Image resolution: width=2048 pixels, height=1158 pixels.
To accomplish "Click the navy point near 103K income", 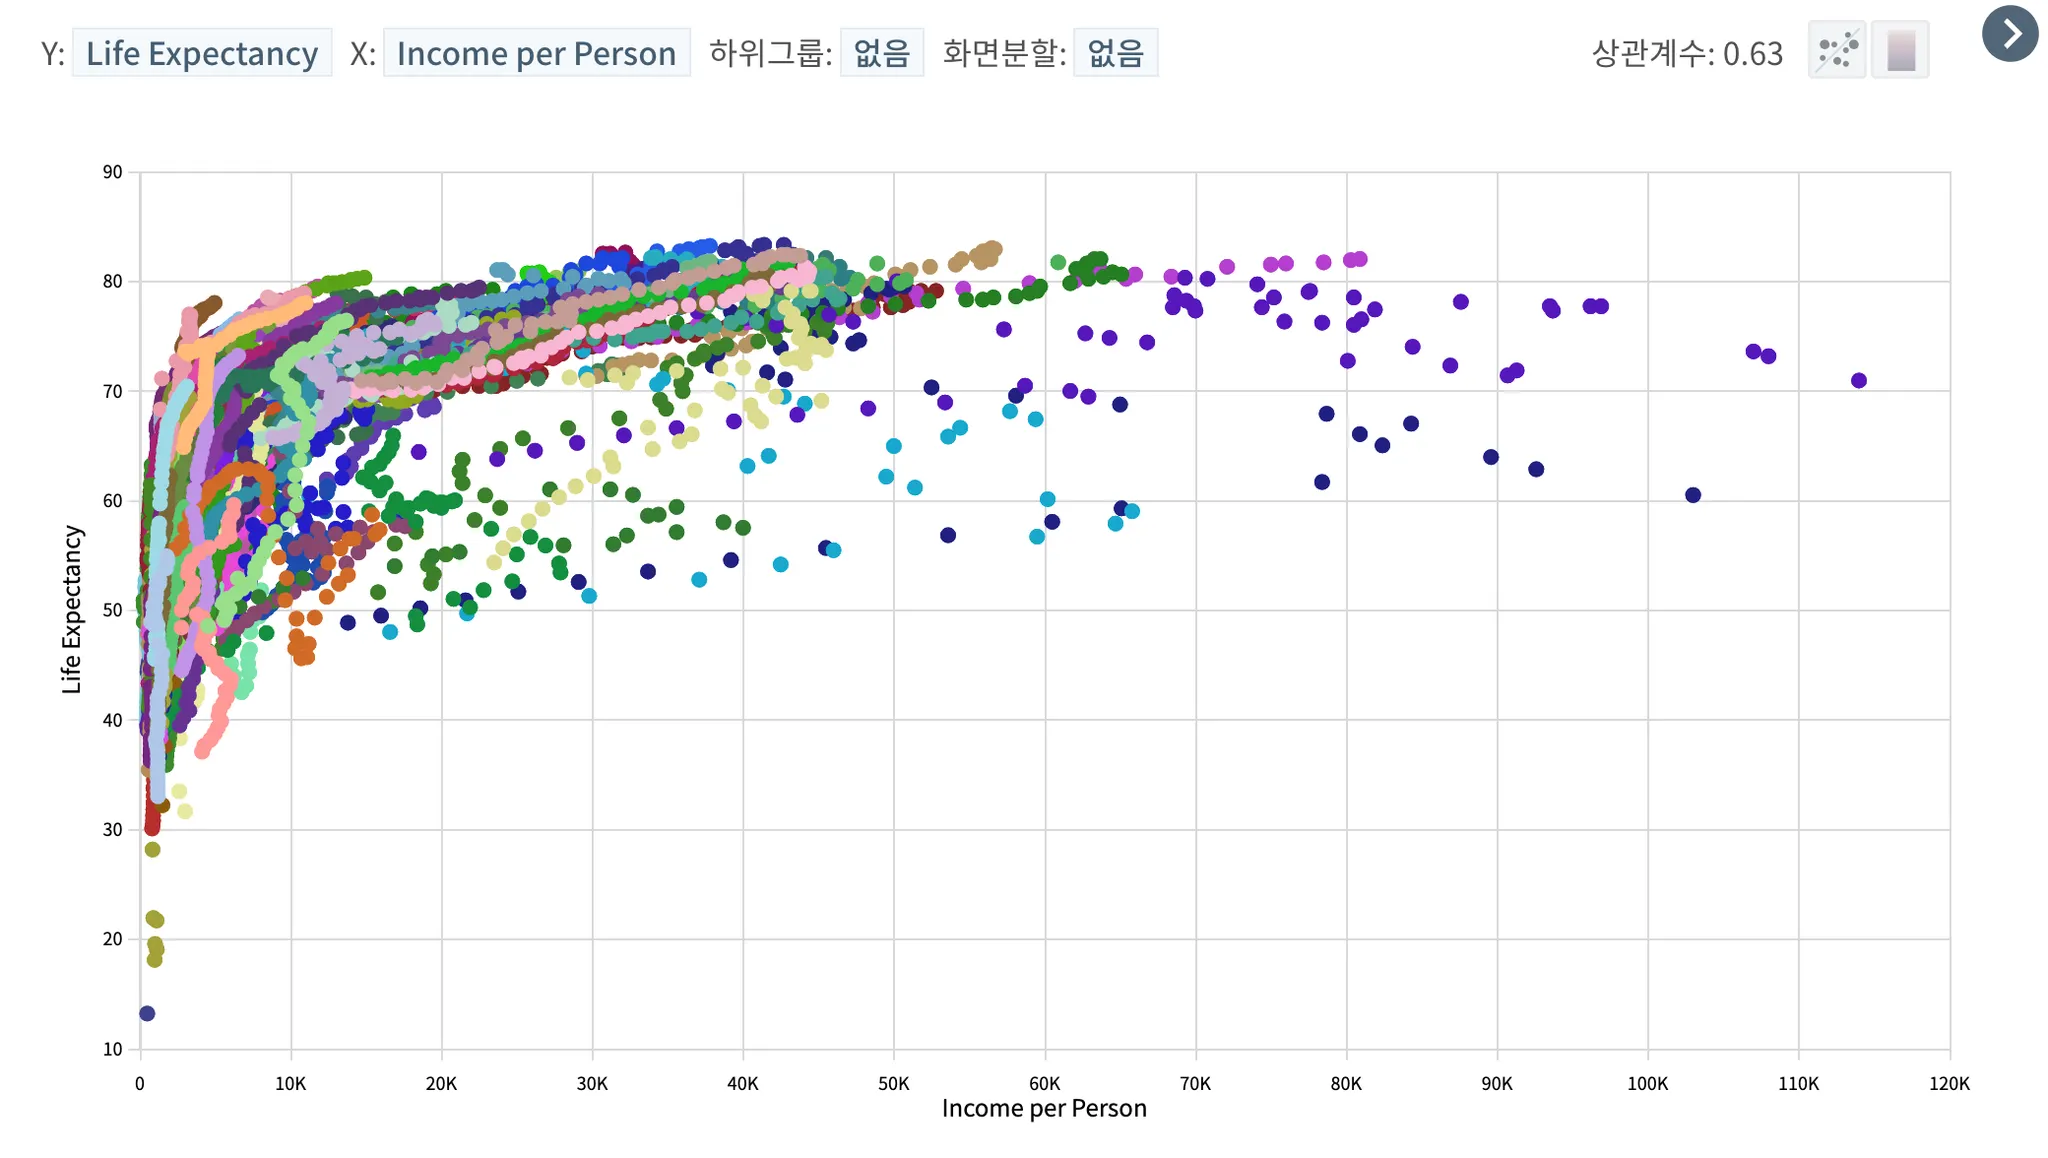I will 1693,495.
